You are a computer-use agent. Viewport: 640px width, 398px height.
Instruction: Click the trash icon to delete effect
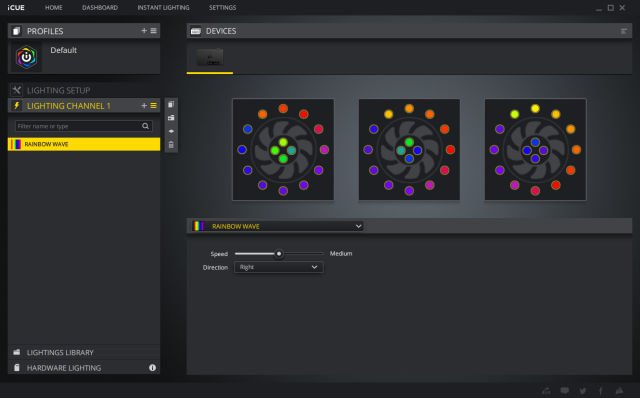coord(171,145)
